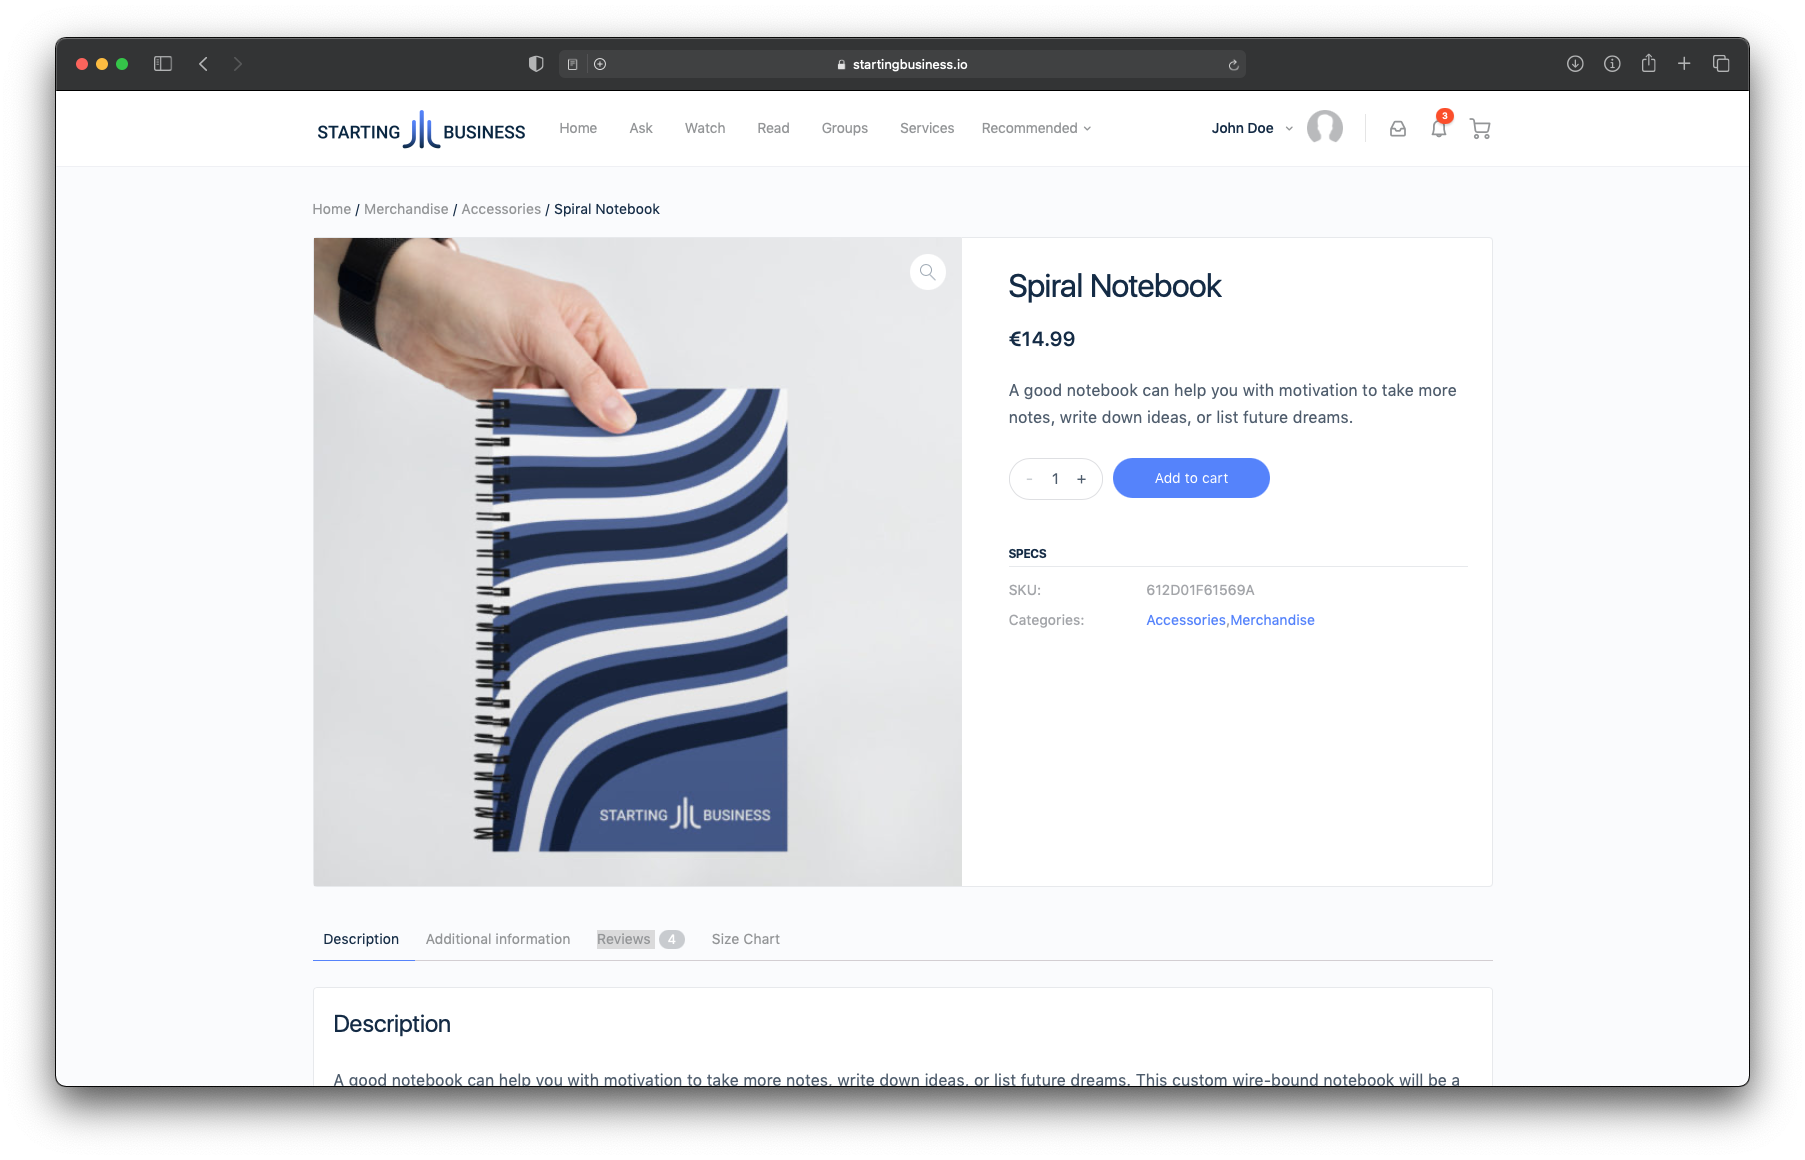Click the SKU value 612D01F61569A

coord(1200,590)
